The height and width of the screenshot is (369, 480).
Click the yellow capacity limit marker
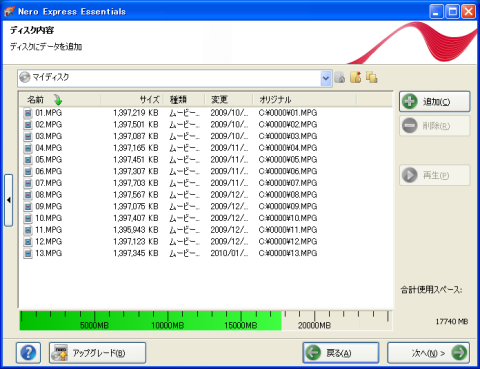click(359, 320)
